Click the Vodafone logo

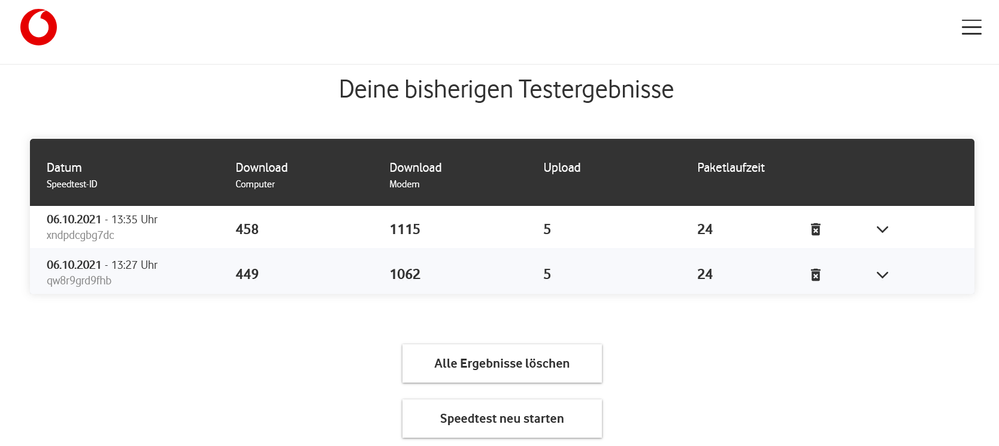[x=38, y=28]
